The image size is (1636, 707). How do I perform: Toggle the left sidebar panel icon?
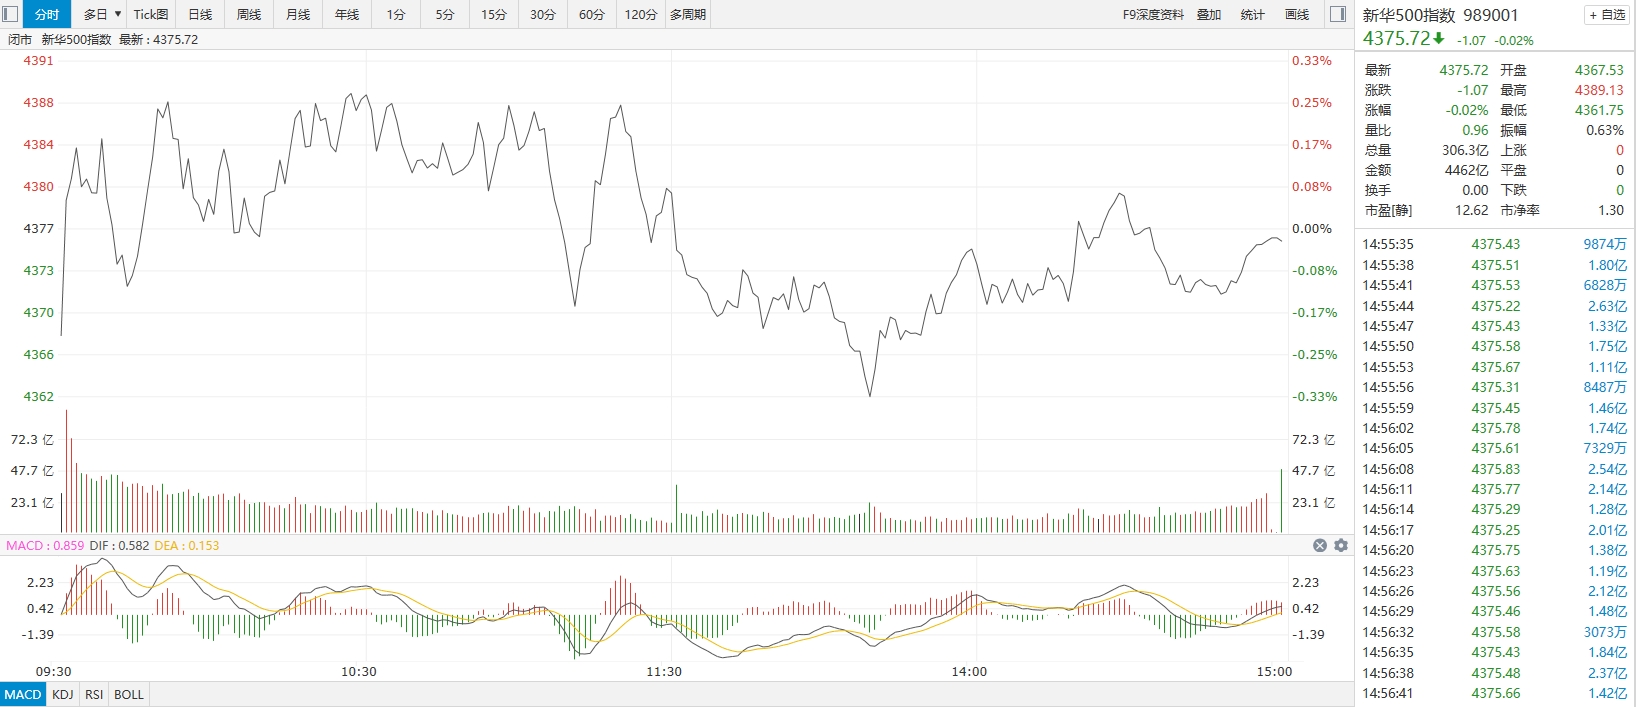(x=11, y=14)
